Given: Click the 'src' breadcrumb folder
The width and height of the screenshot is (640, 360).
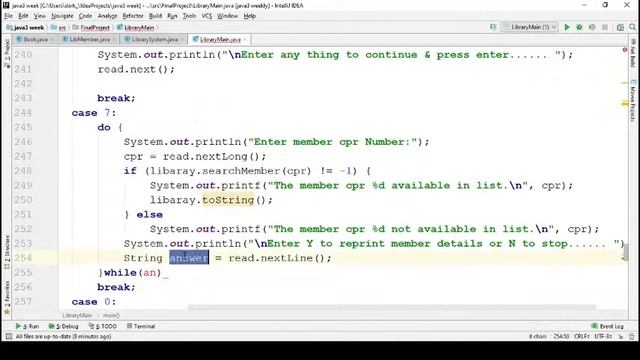Looking at the screenshot, I should click(x=58, y=28).
